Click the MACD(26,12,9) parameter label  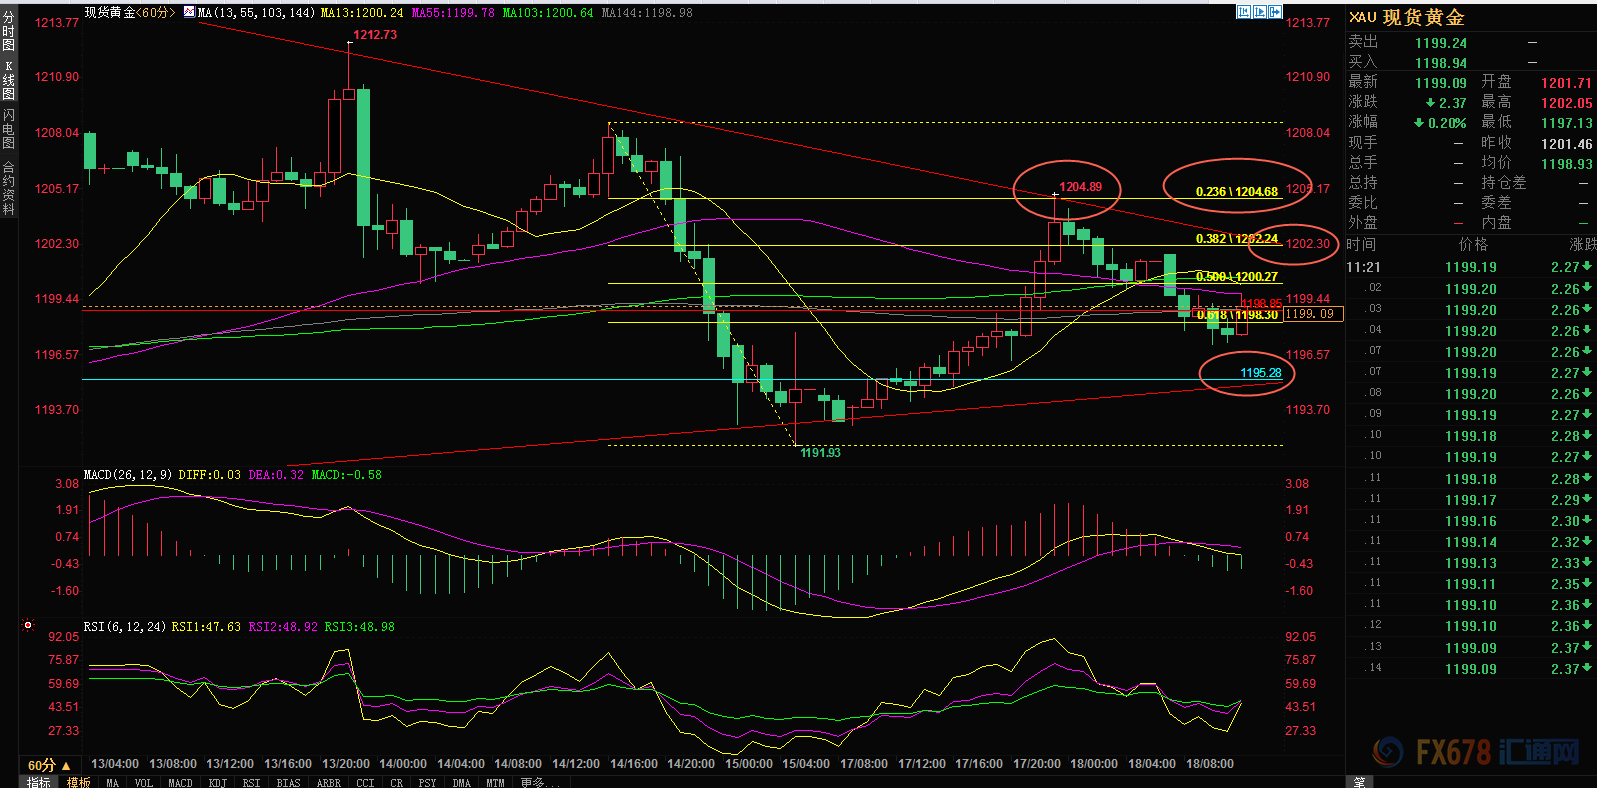128,475
